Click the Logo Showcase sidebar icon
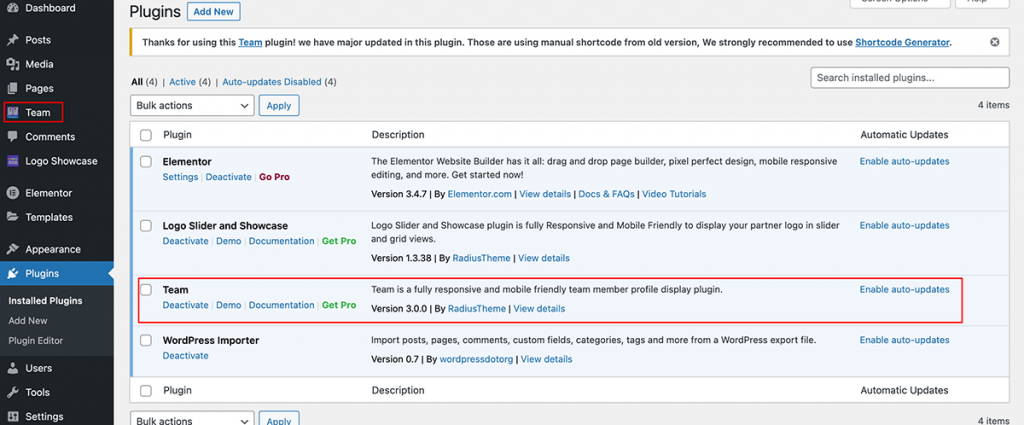 pyautogui.click(x=12, y=161)
